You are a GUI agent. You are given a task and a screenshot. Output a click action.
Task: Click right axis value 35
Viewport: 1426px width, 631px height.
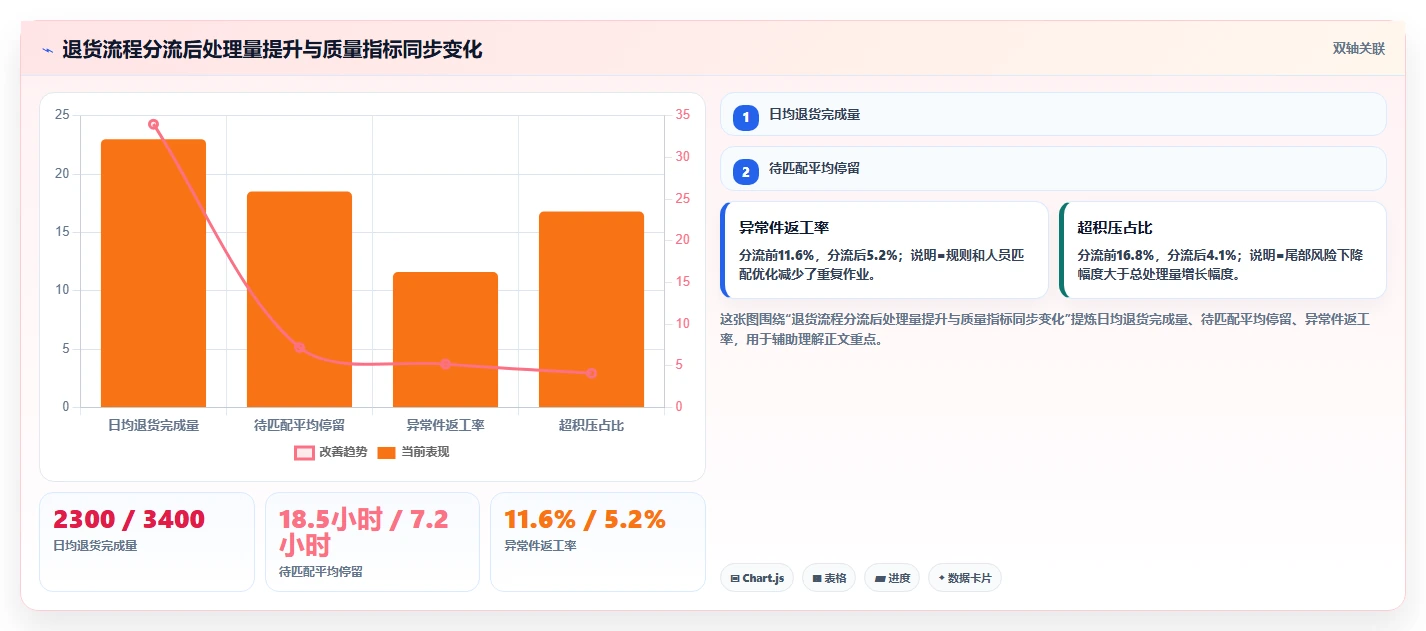682,115
